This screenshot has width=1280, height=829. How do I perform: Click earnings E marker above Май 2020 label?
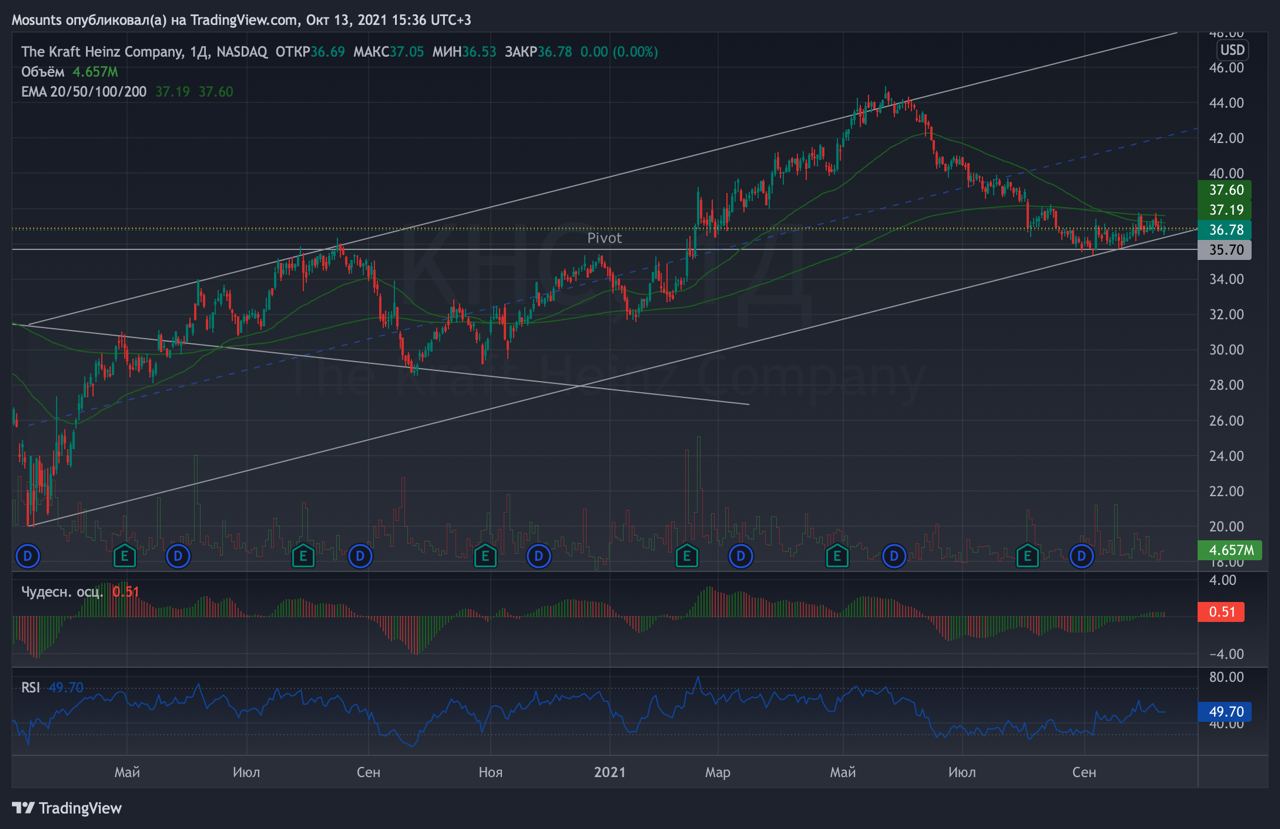coord(125,555)
